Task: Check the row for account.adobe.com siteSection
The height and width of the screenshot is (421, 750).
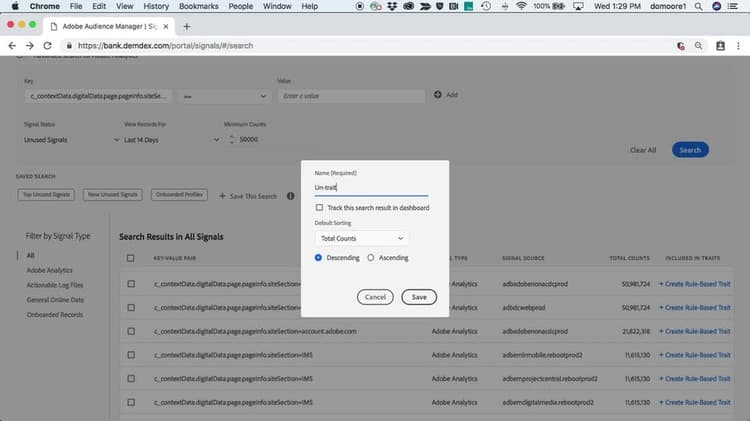Action: click(x=131, y=331)
